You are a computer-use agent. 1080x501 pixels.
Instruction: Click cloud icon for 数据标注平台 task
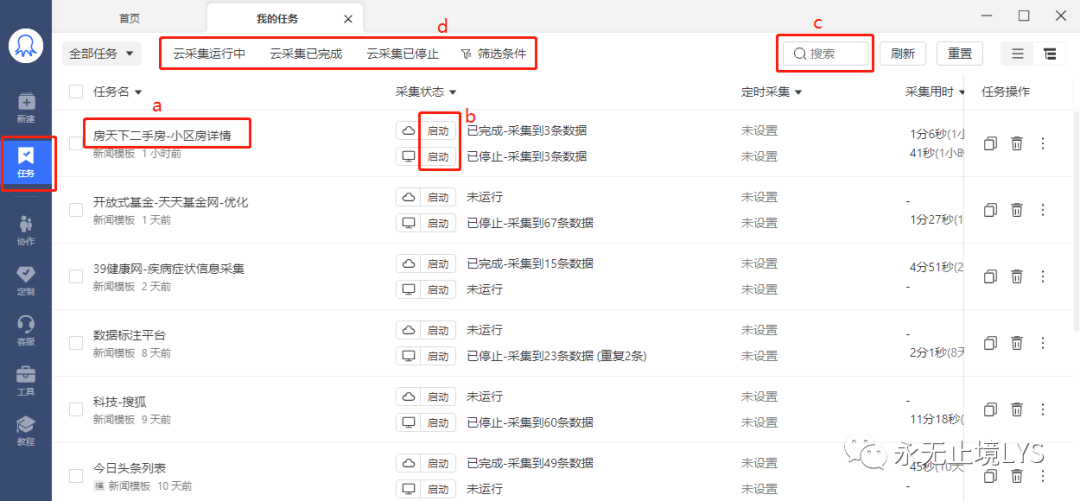point(408,330)
